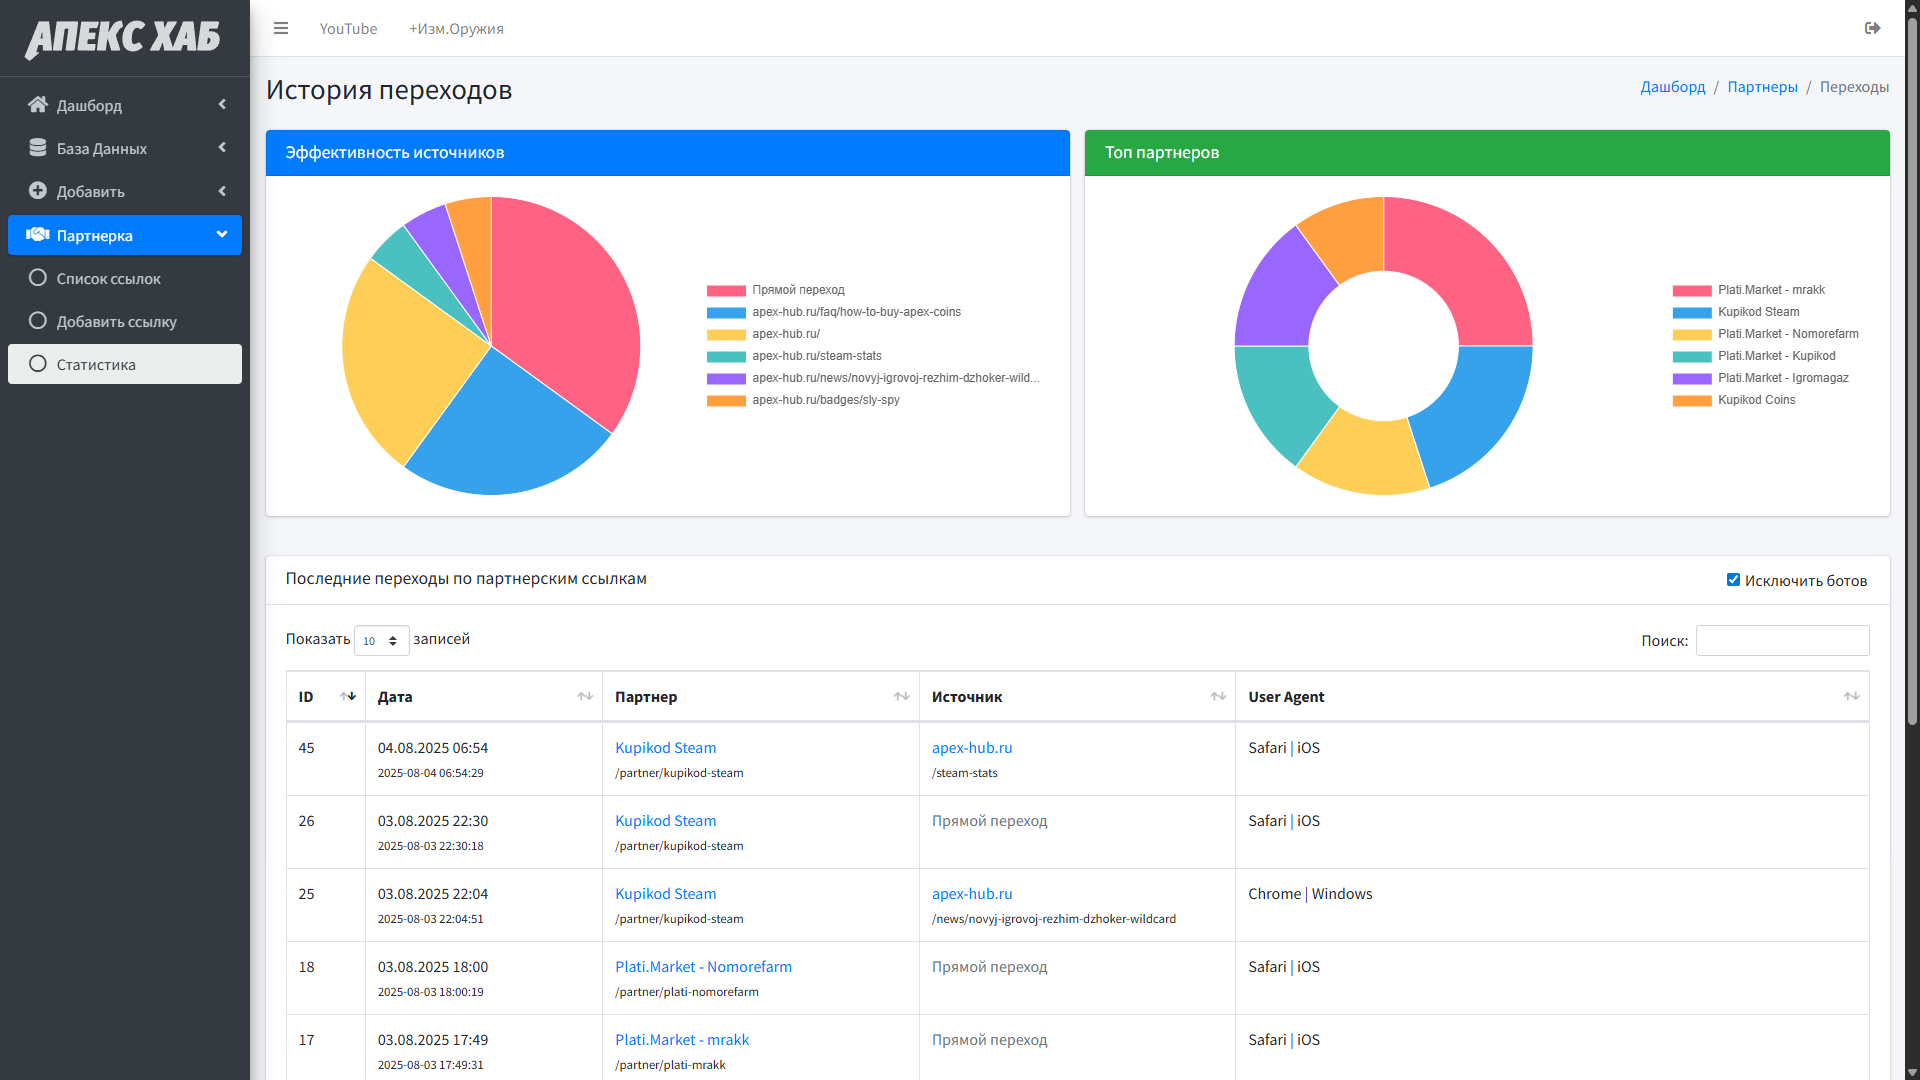Open the Plati.Market - Nomorefarm partner link
Viewport: 1920px width, 1080px height.
pos(703,967)
